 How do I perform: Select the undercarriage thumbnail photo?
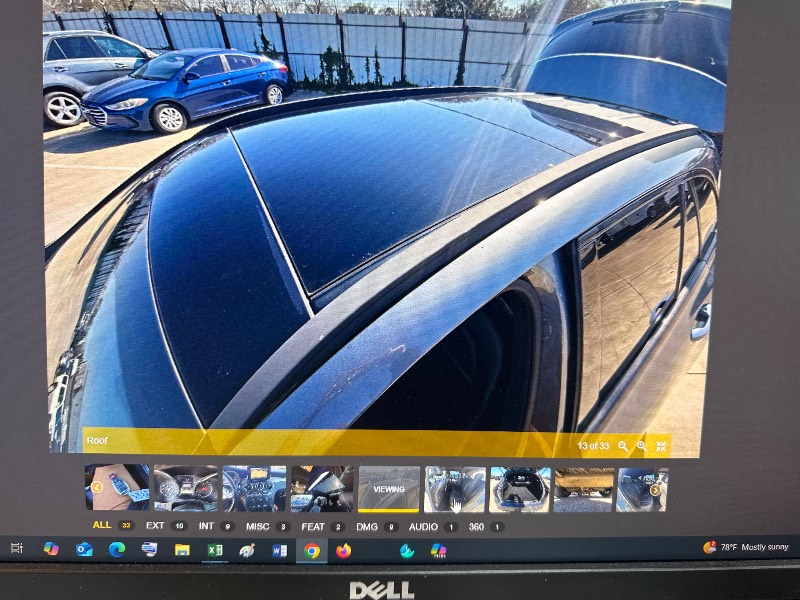click(x=584, y=490)
